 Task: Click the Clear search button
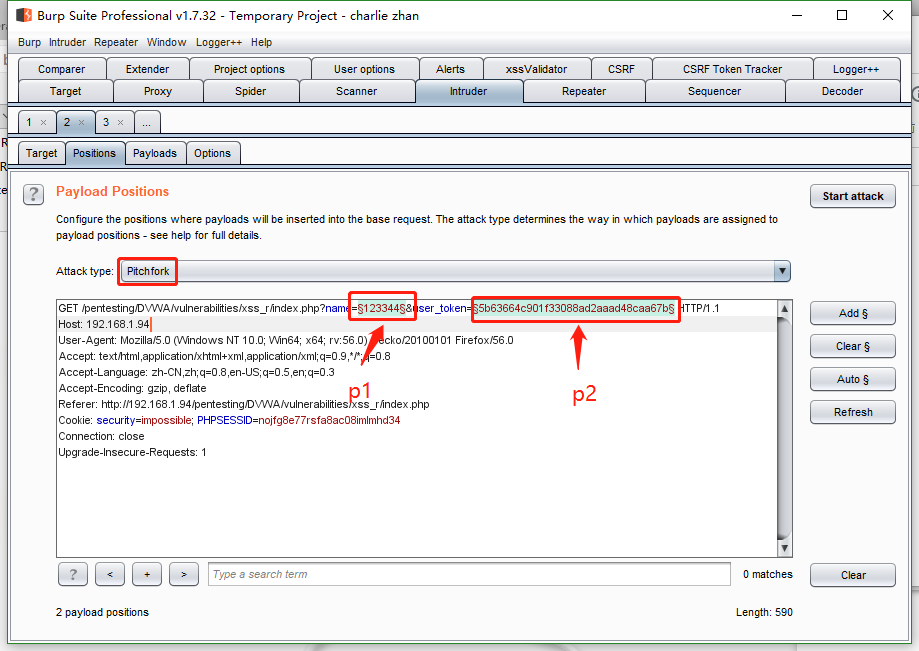853,575
